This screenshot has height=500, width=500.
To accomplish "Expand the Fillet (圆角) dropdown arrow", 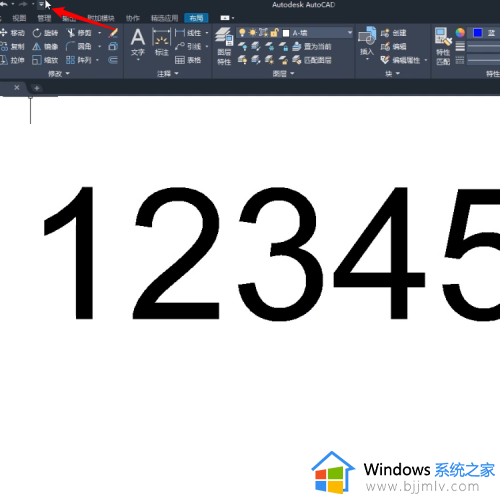I will [99, 46].
